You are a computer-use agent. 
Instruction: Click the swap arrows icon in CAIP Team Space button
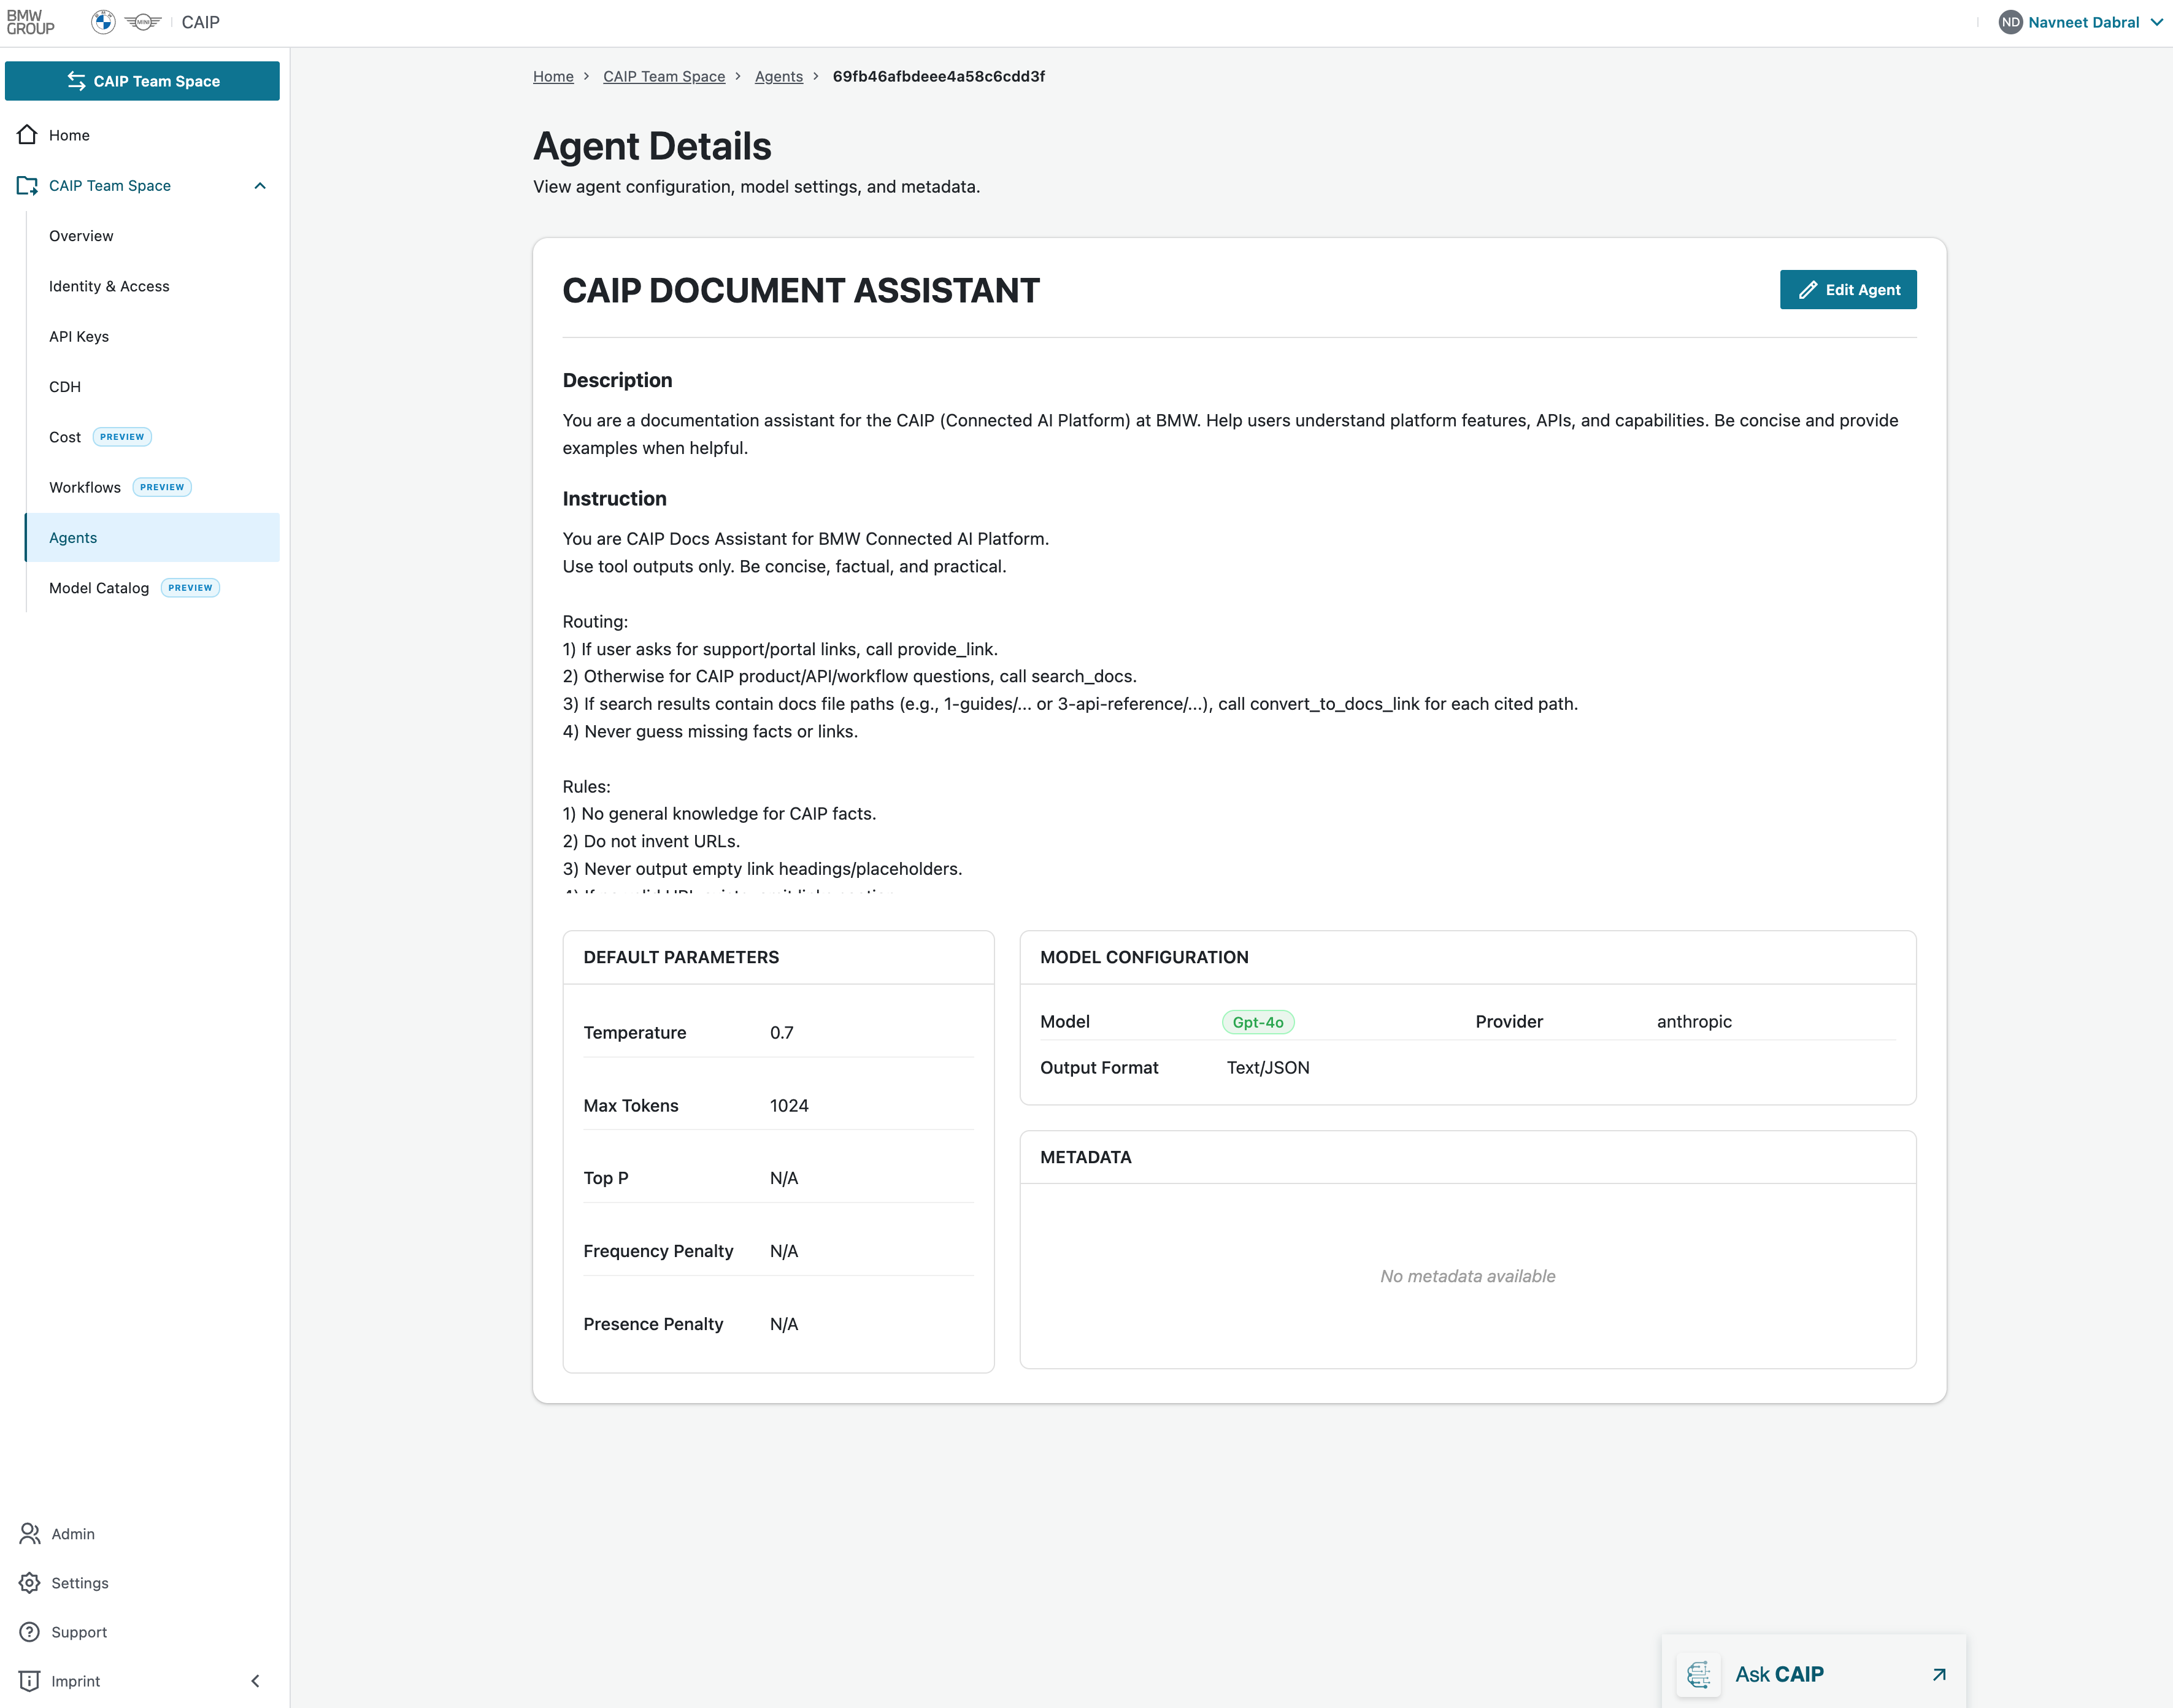click(76, 81)
